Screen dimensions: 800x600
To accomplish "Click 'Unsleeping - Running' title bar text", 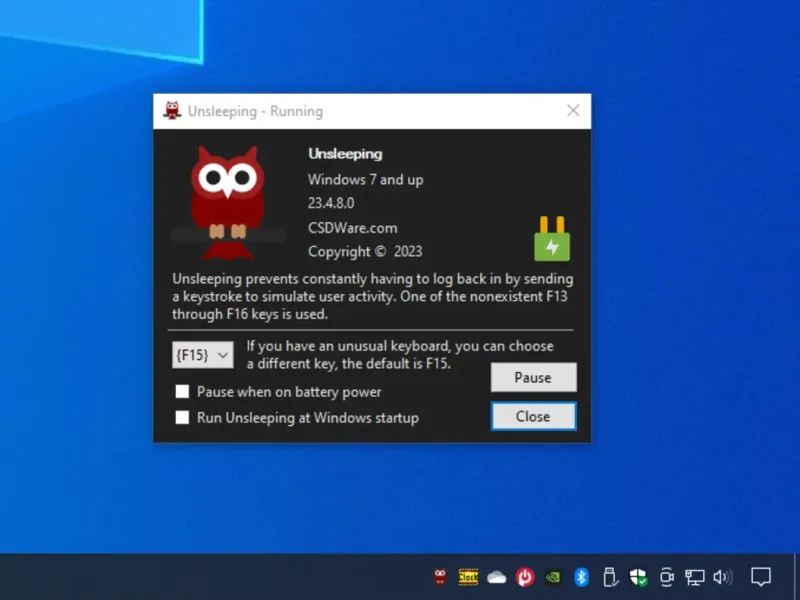I will pos(255,111).
